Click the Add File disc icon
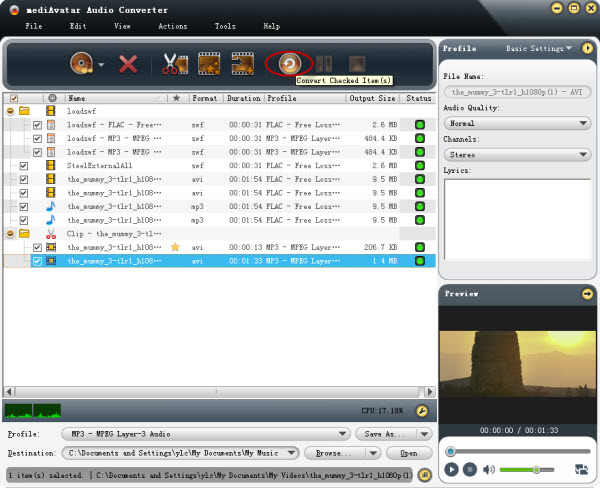This screenshot has width=600, height=488. [x=82, y=64]
